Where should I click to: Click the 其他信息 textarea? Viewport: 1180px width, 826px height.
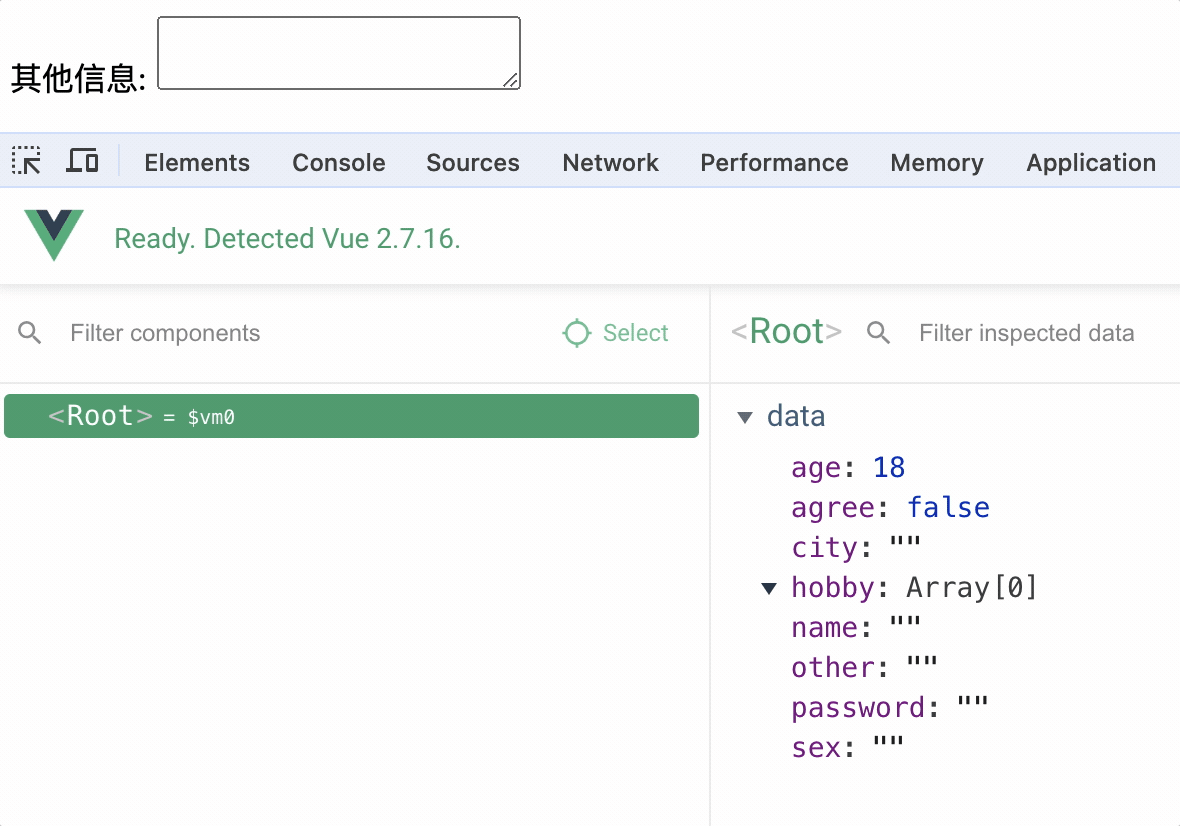[338, 53]
